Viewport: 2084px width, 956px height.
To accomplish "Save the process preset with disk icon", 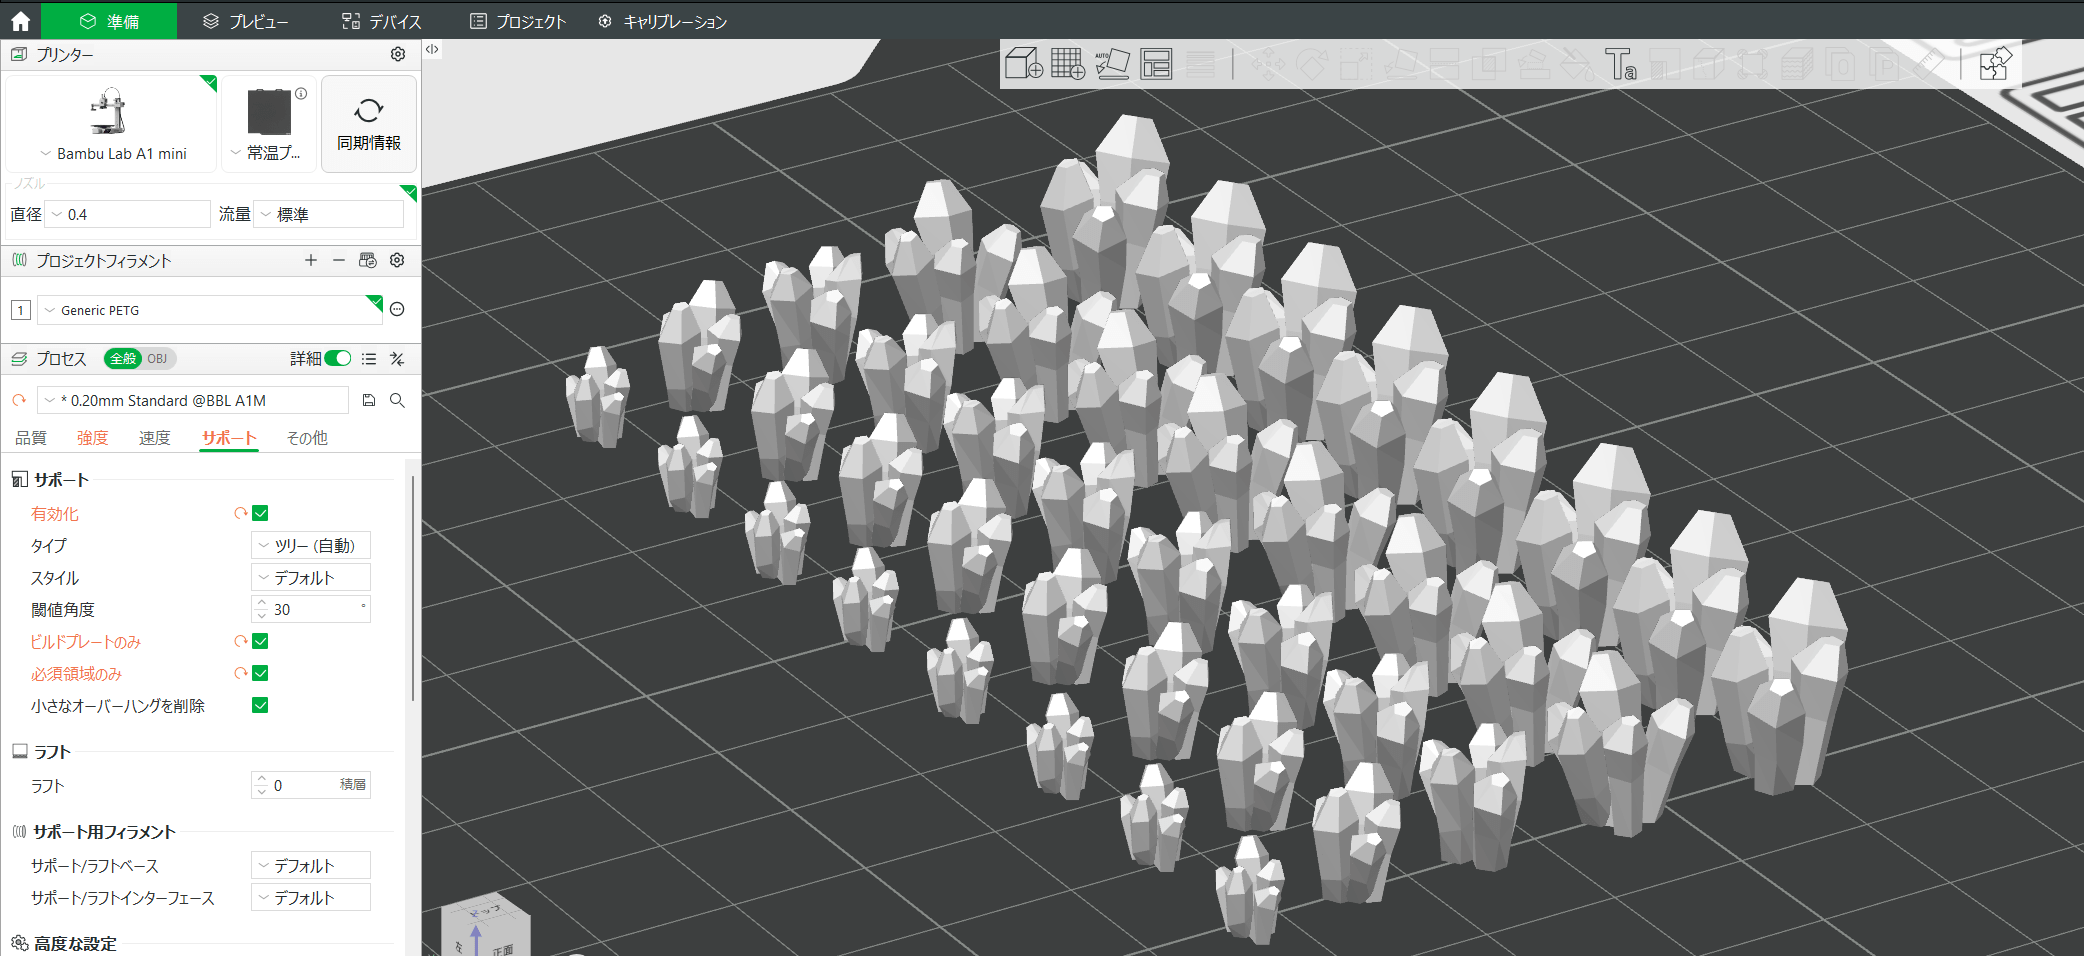I will coord(369,400).
